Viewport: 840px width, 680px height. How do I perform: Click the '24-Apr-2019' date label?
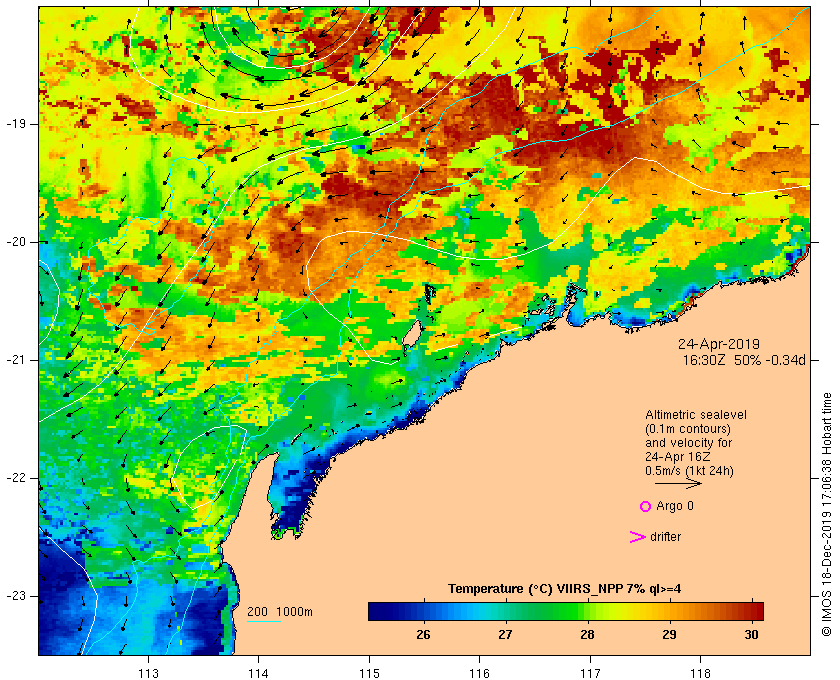(x=719, y=344)
